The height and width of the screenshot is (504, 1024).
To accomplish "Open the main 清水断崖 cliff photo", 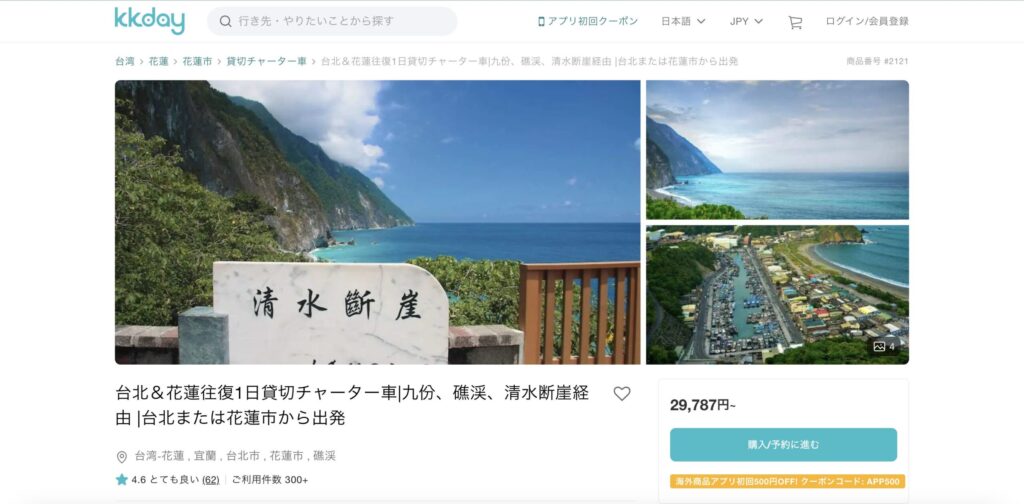I will pos(377,222).
